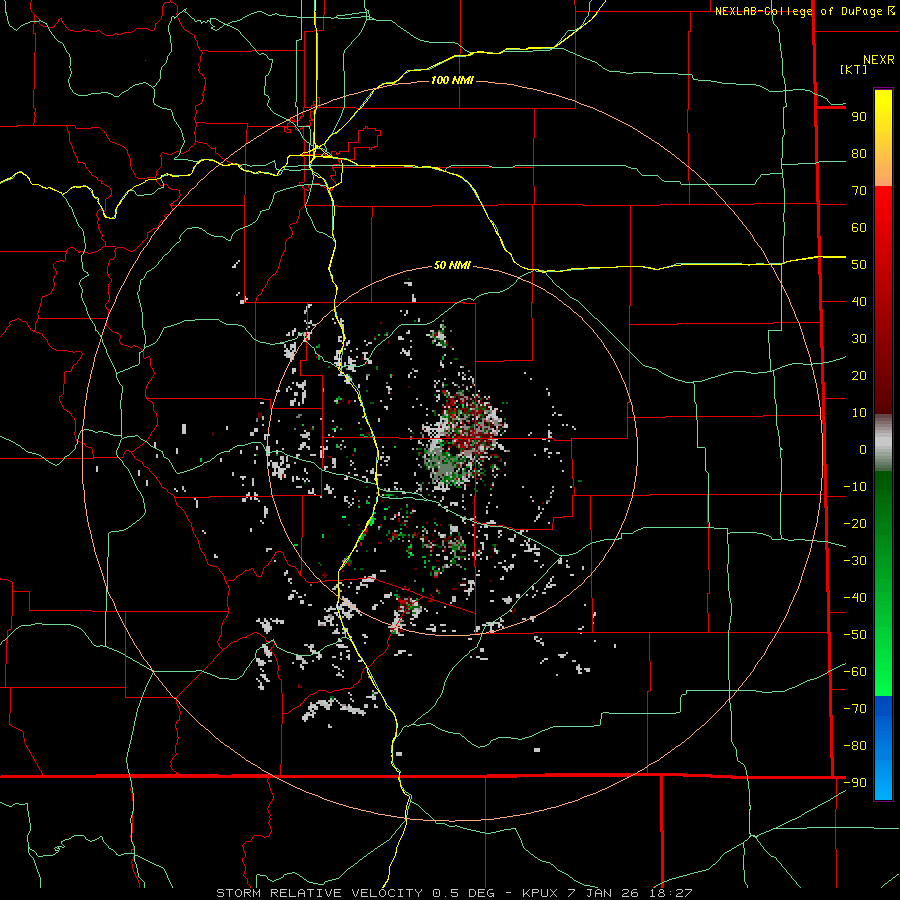The width and height of the screenshot is (900, 900).
Task: Select the 90 value on velocity scale
Action: 859,117
